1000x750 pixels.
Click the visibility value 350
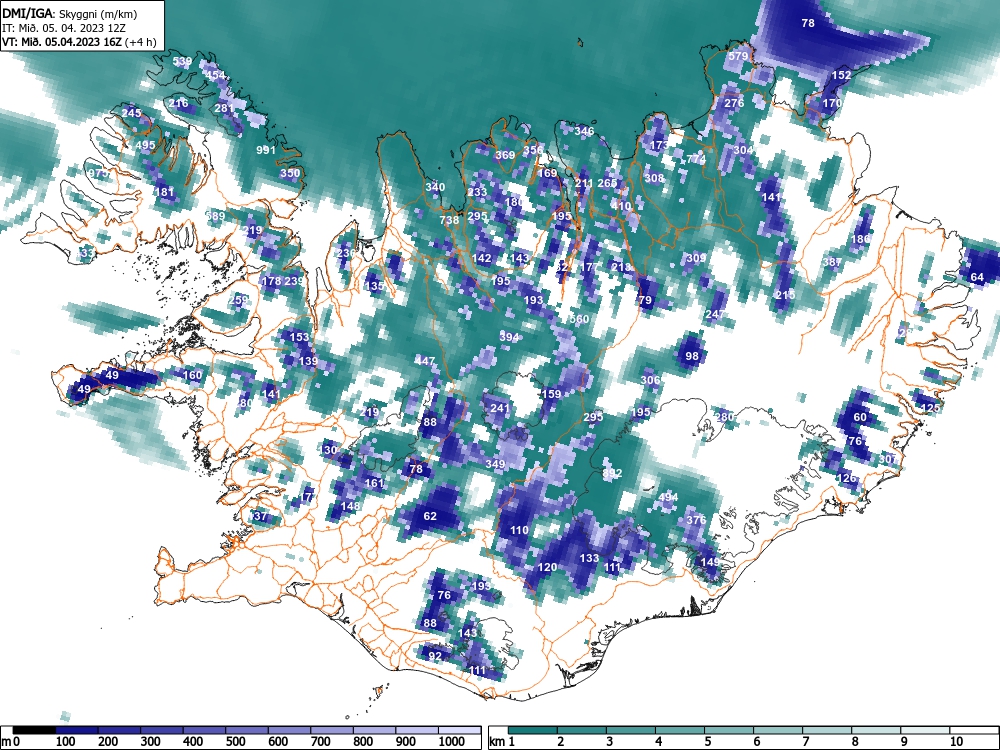coord(290,173)
